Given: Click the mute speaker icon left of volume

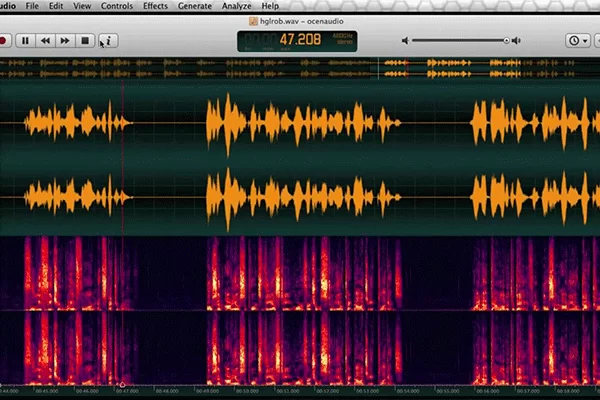Looking at the screenshot, I should pyautogui.click(x=406, y=41).
